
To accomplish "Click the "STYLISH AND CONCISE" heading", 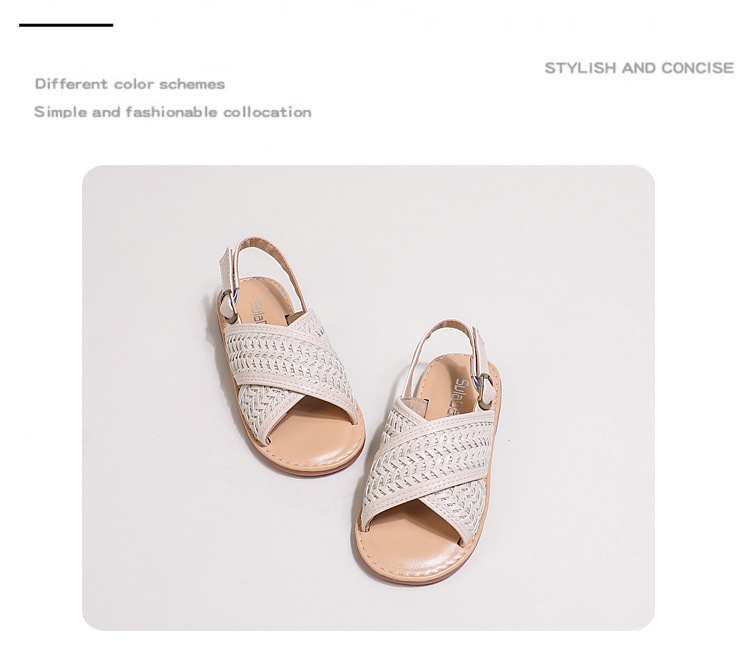I will [639, 68].
